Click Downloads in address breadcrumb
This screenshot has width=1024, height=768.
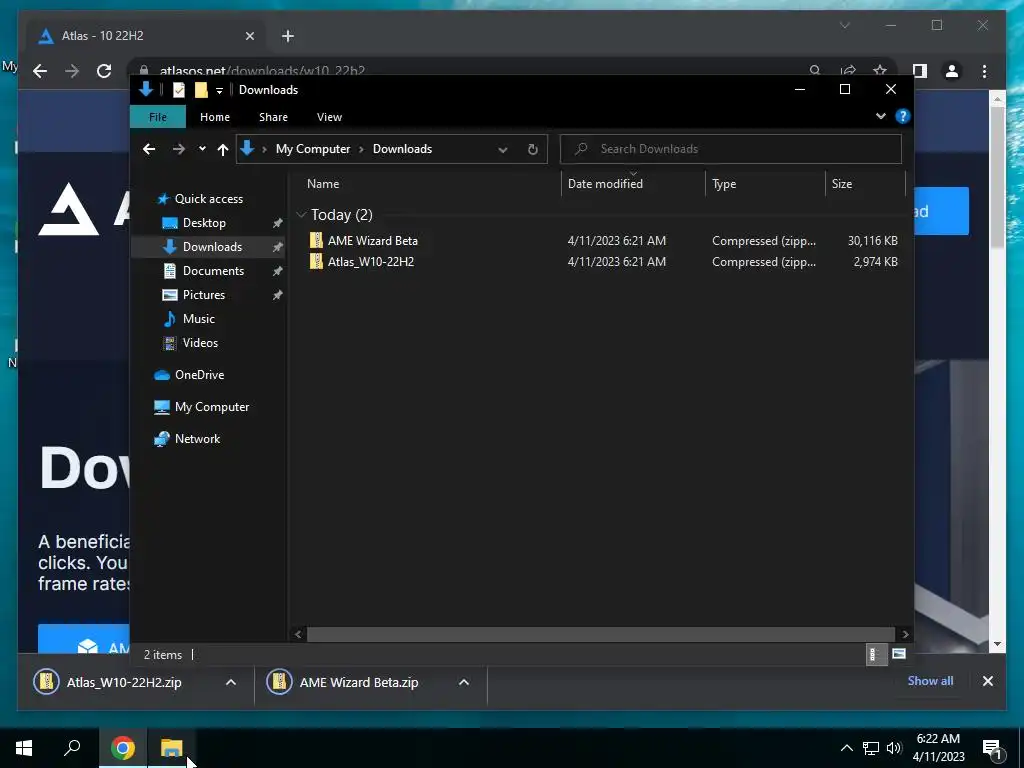[402, 149]
